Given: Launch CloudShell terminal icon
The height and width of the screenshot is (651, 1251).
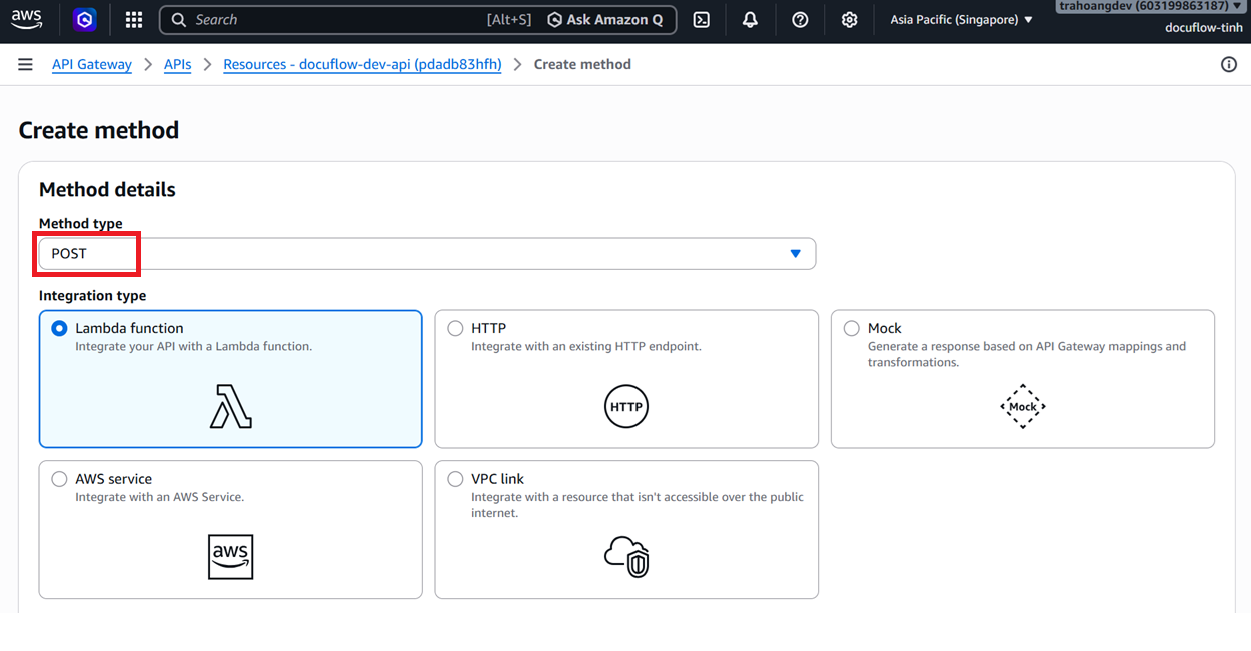Looking at the screenshot, I should pyautogui.click(x=702, y=19).
